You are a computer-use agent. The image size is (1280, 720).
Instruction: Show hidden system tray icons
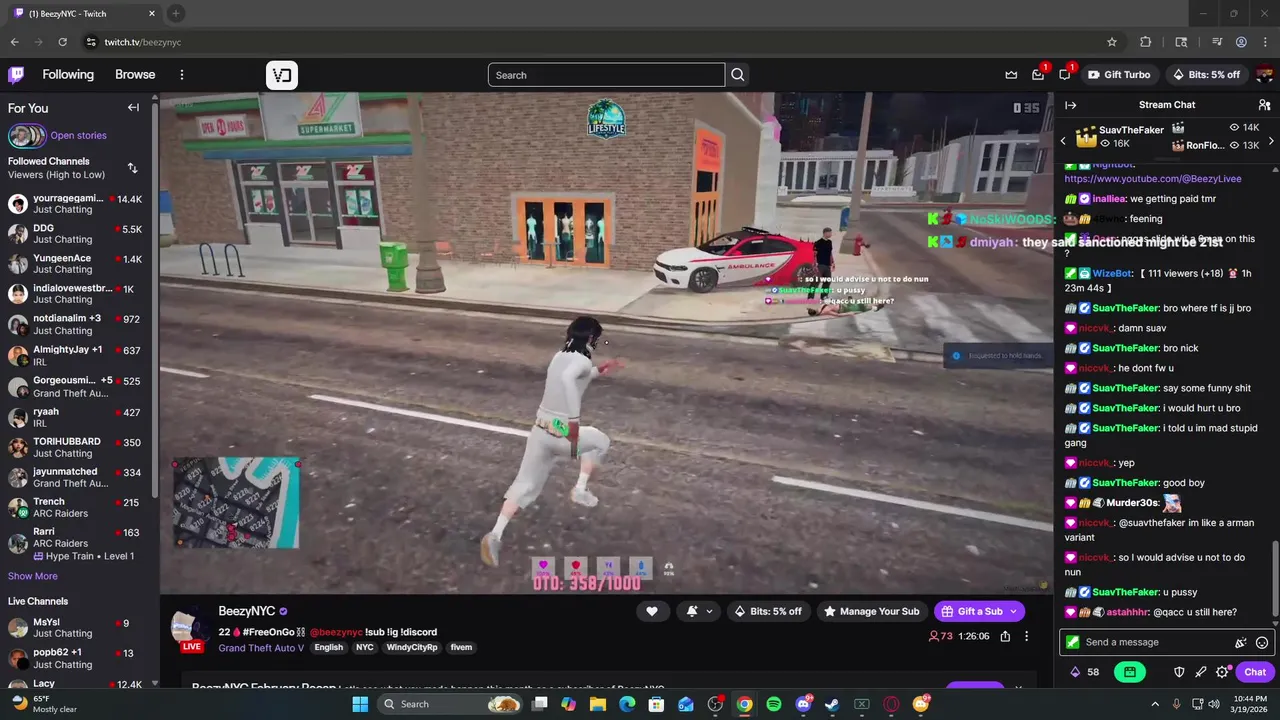coord(1155,704)
